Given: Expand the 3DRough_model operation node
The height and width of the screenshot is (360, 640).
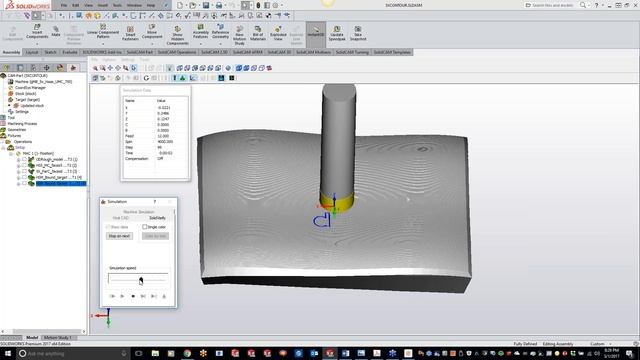Looking at the screenshot, I should (x=18, y=160).
